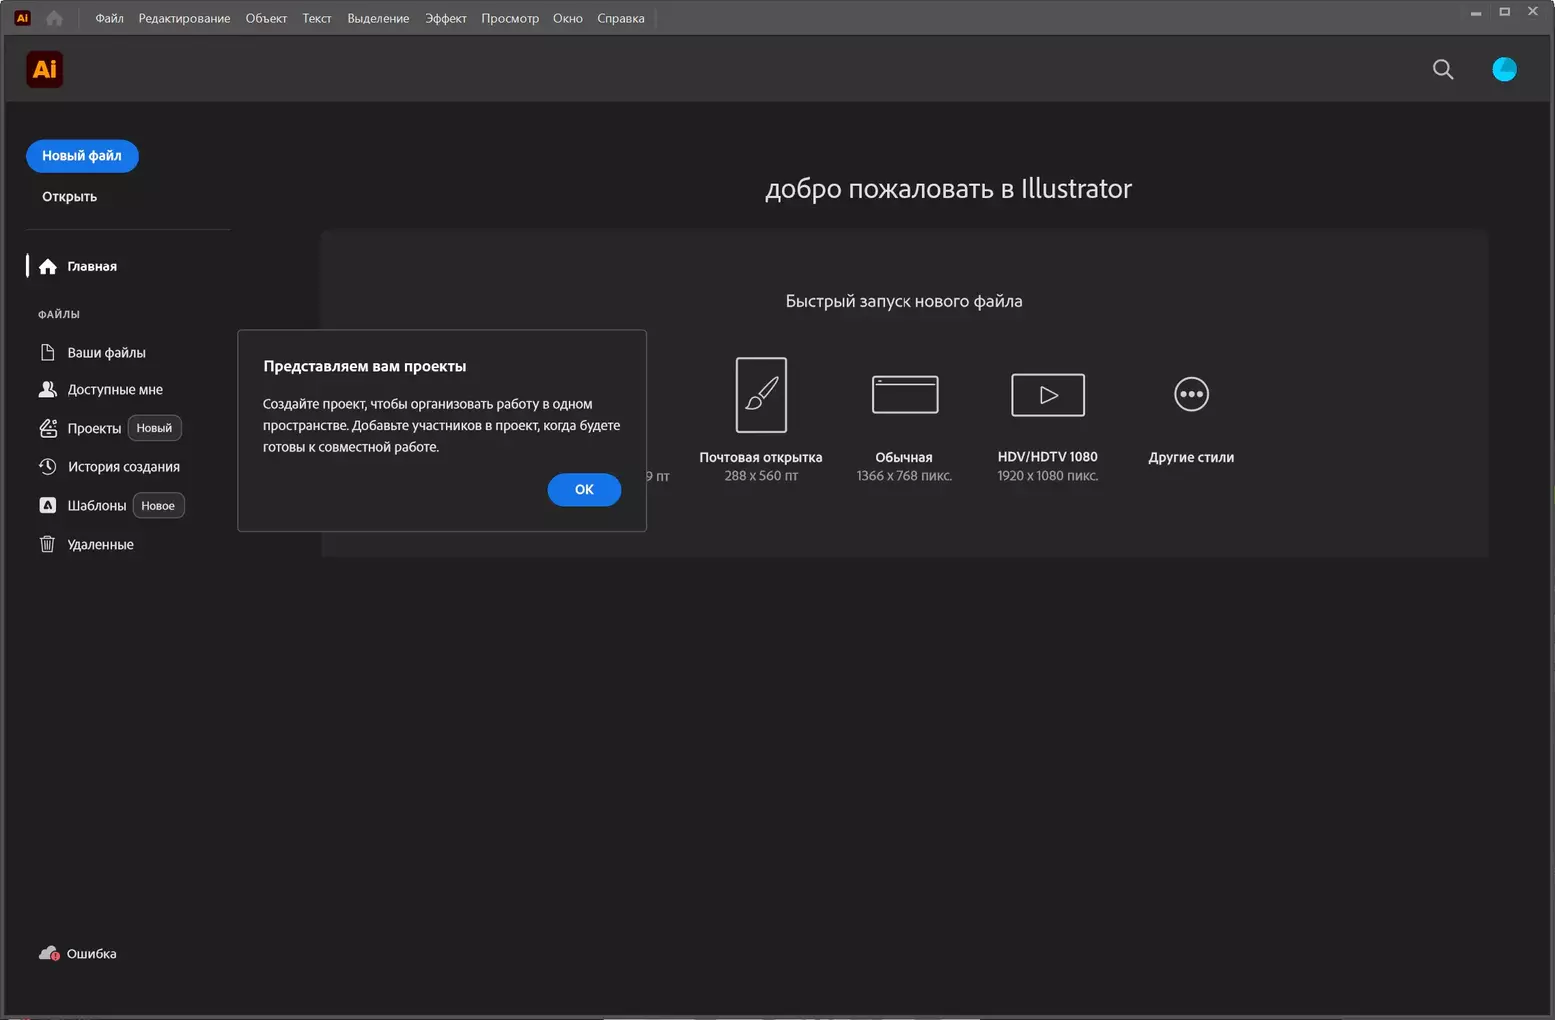The width and height of the screenshot is (1555, 1020).
Task: Open the Эффект menu
Action: [445, 18]
